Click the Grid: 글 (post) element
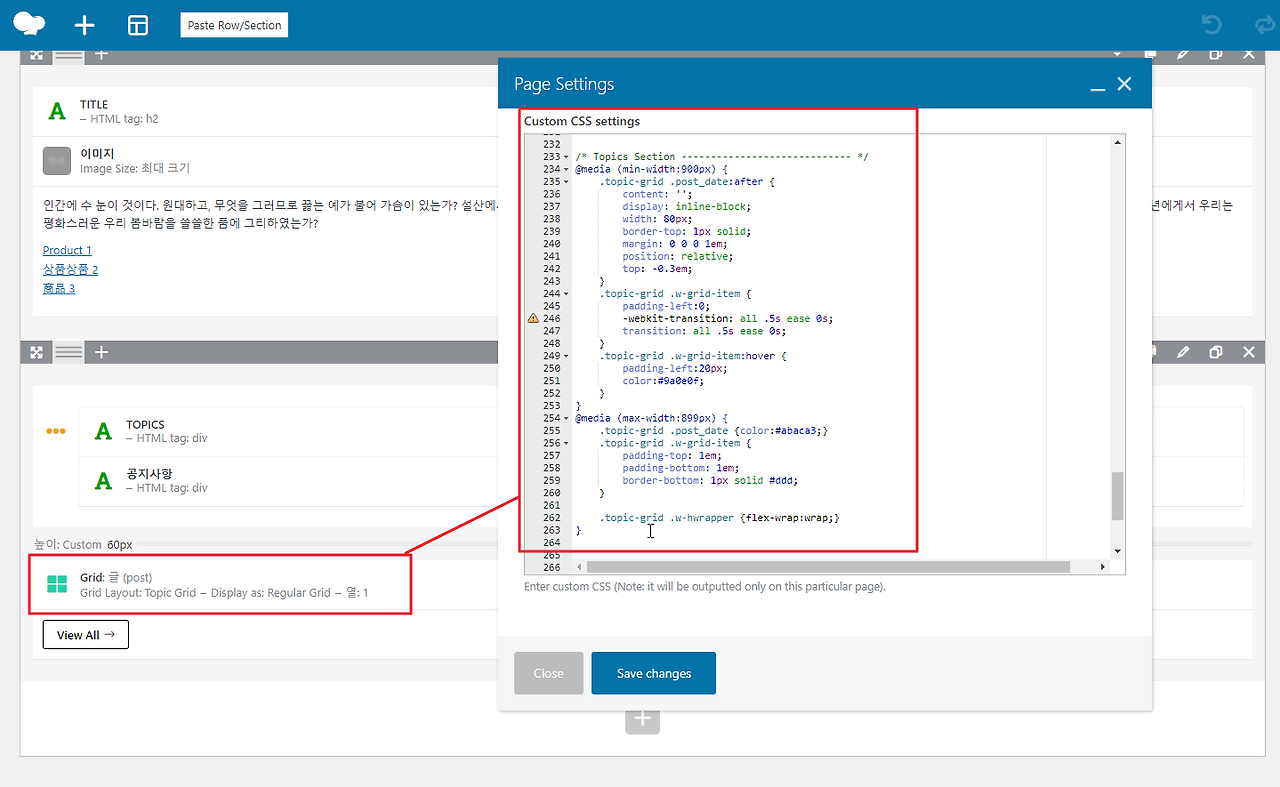Viewport: 1280px width, 787px height. (x=222, y=585)
